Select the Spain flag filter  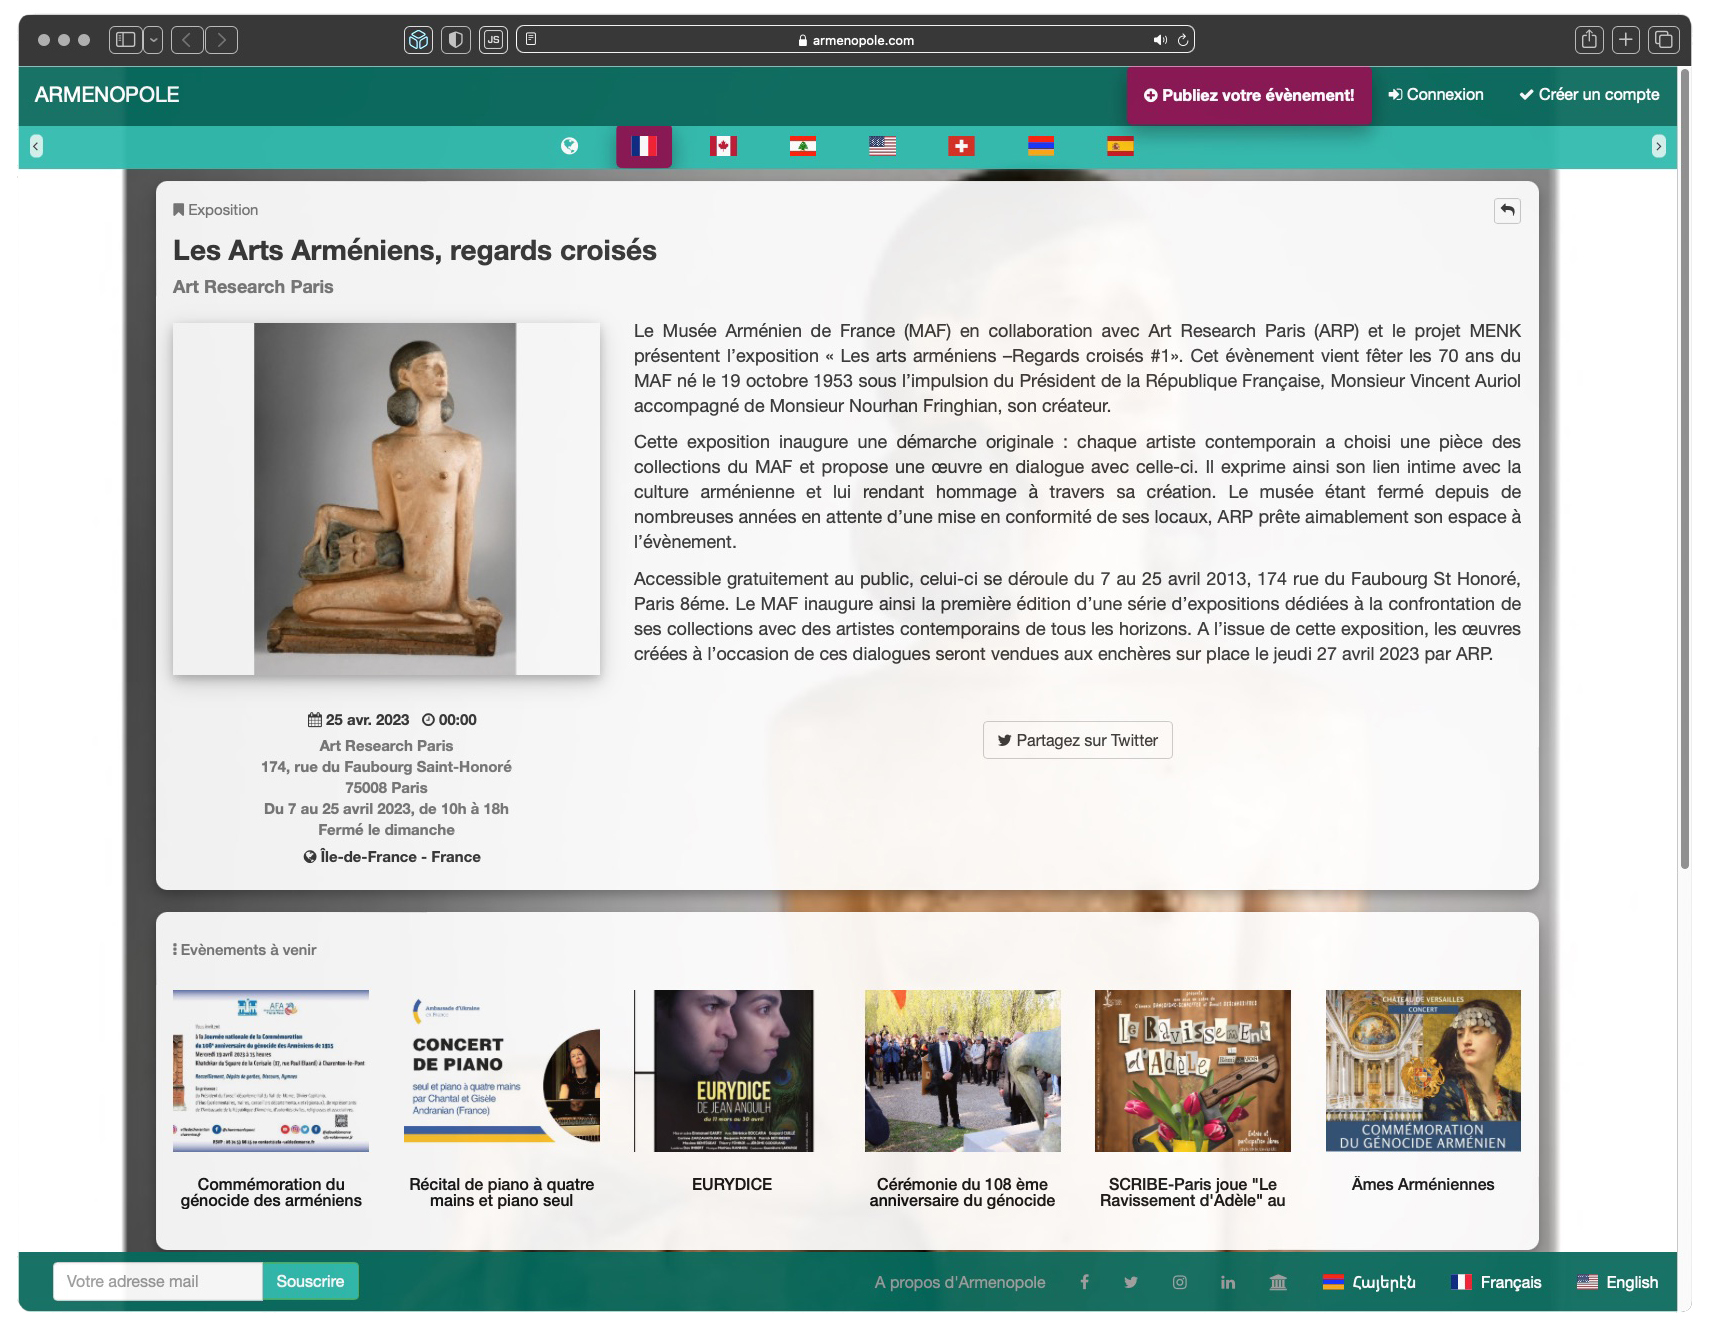(x=1120, y=146)
